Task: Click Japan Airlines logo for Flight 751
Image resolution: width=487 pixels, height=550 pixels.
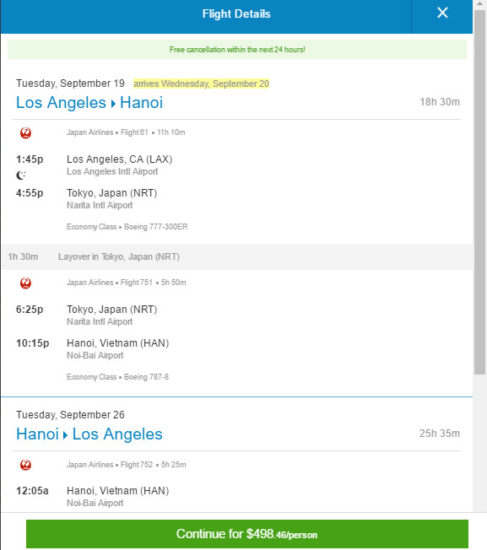Action: click(26, 283)
